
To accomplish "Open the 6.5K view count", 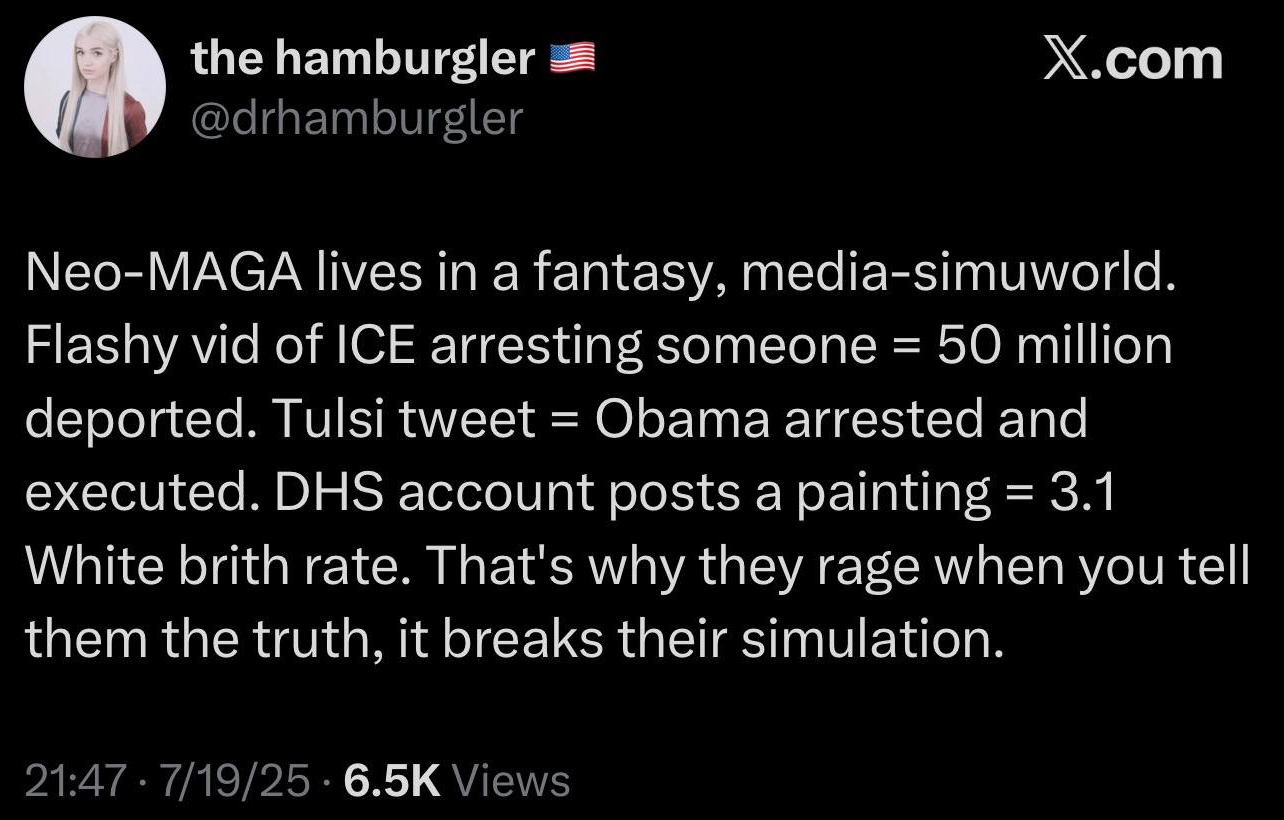I will pyautogui.click(x=392, y=780).
